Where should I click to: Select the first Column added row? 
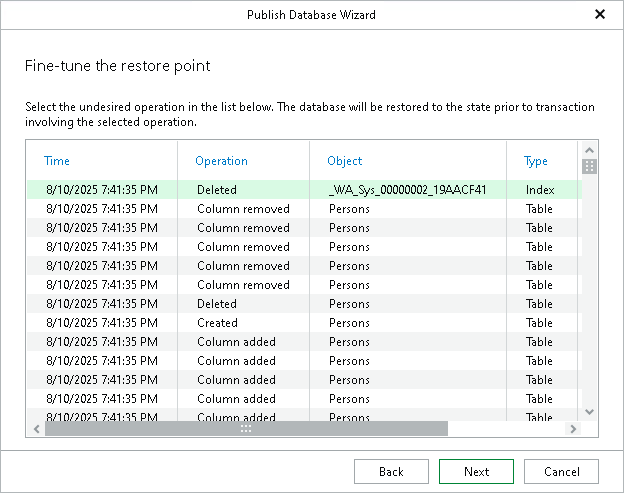(x=300, y=342)
